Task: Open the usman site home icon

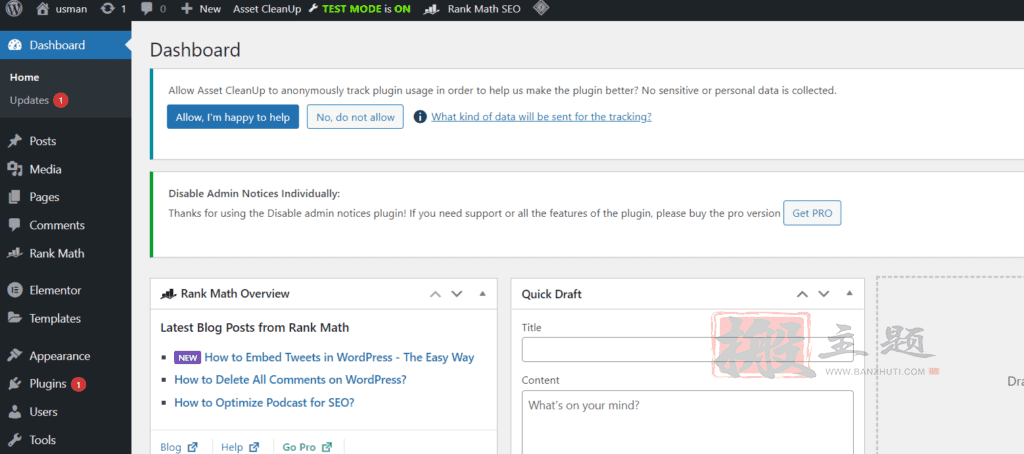Action: tap(43, 9)
